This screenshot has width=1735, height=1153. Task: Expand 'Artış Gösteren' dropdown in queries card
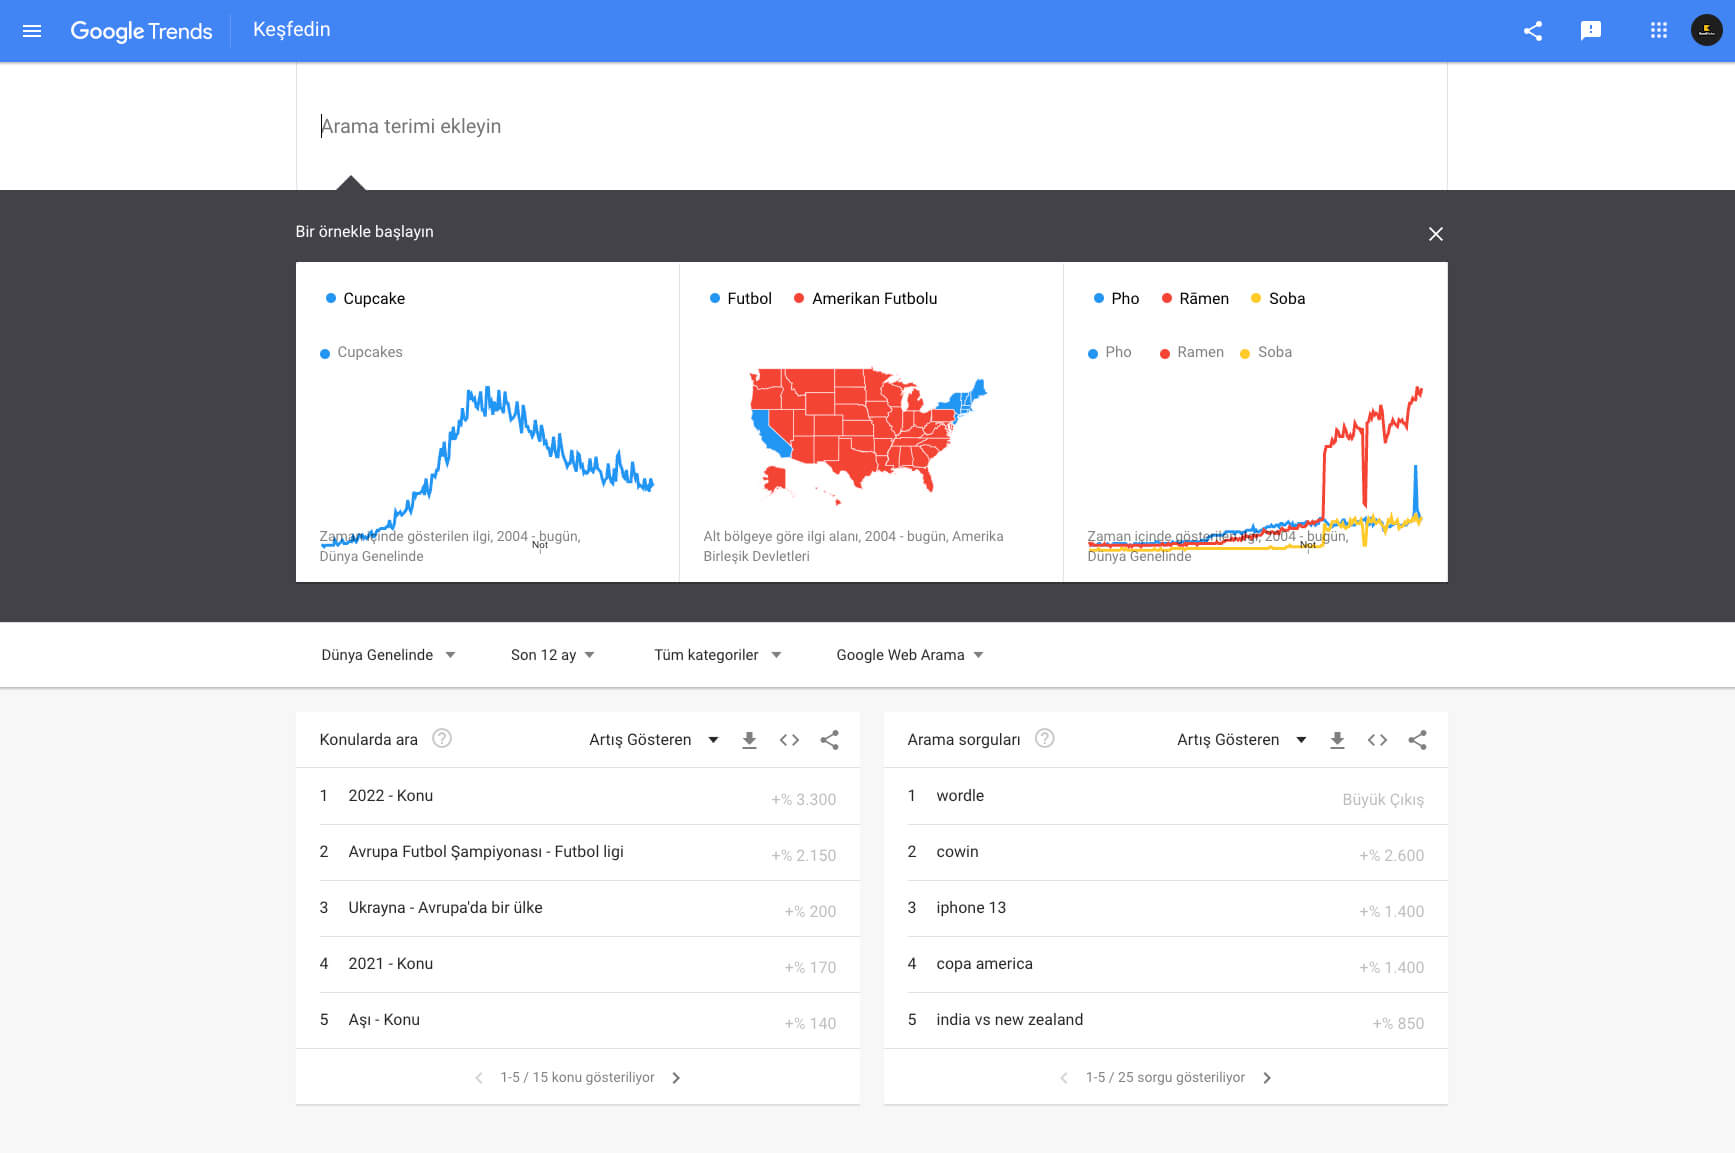click(x=1242, y=740)
